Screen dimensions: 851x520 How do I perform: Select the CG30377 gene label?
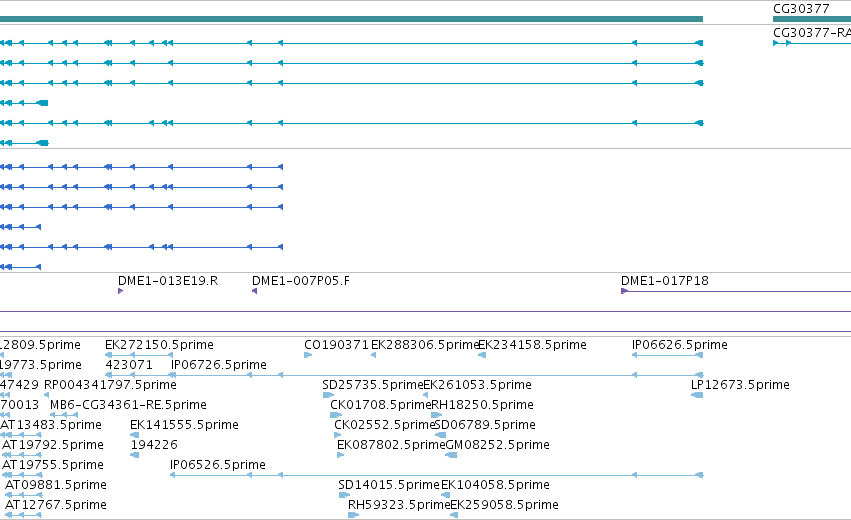click(801, 9)
